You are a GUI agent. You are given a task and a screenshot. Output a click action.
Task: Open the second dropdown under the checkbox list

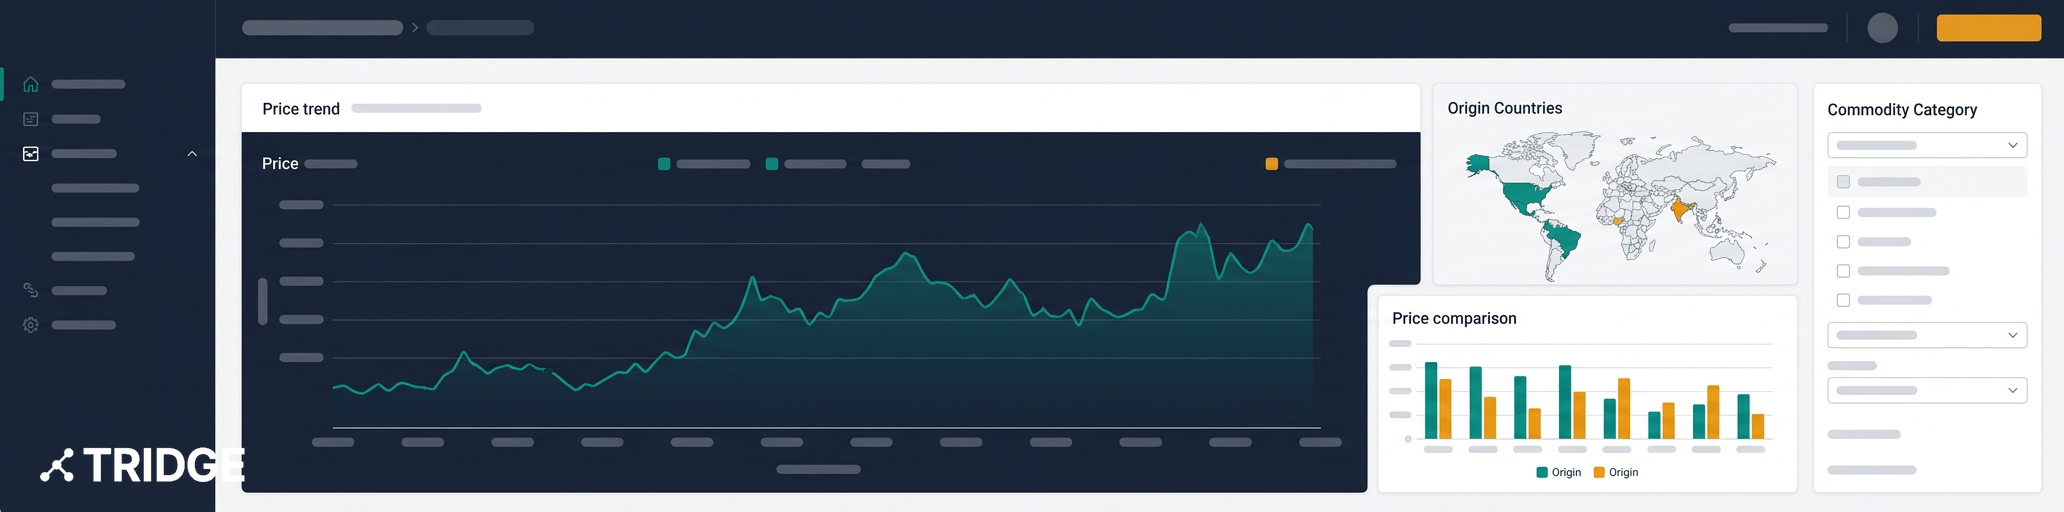pos(1927,335)
